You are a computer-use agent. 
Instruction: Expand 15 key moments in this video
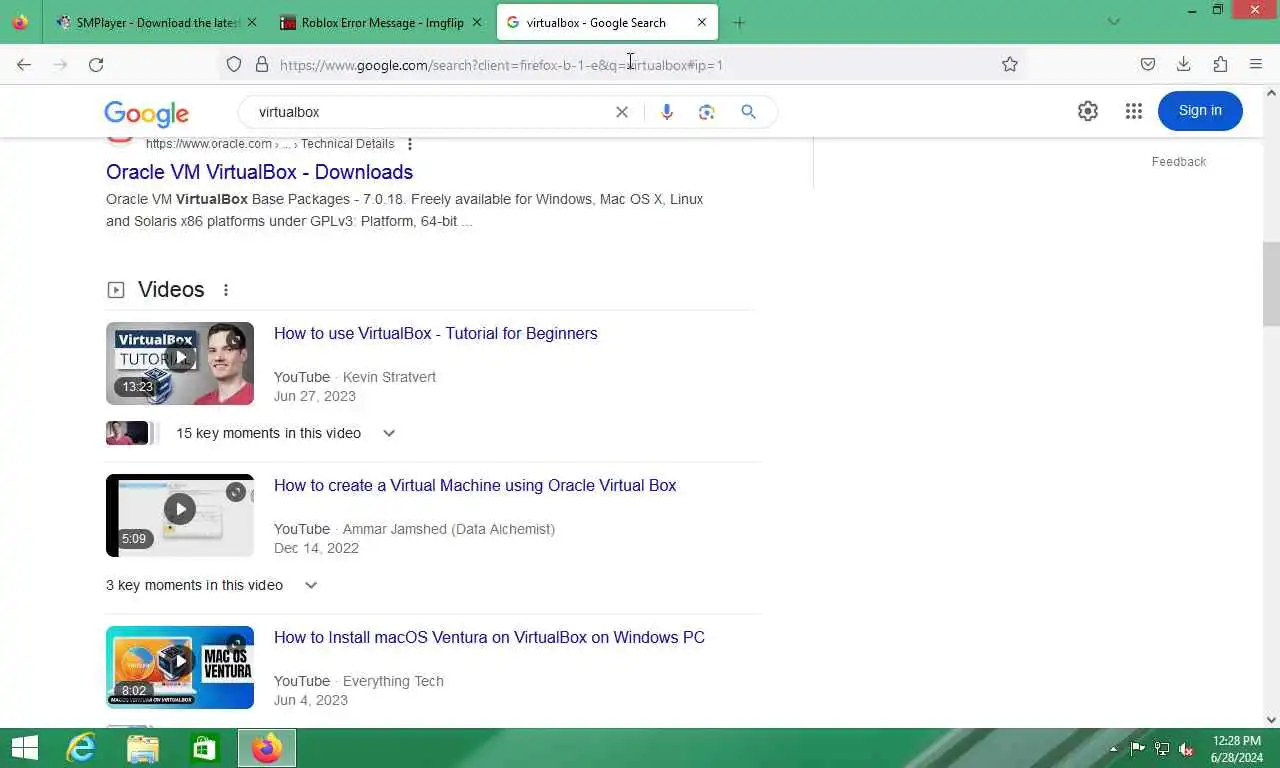[x=389, y=433]
